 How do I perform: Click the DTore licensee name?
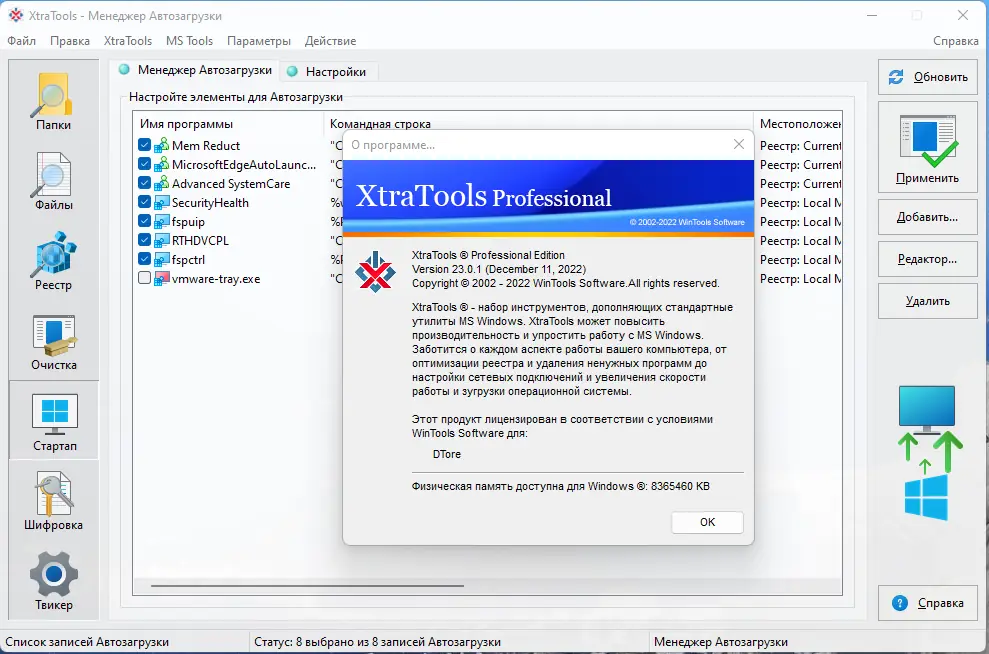click(447, 454)
